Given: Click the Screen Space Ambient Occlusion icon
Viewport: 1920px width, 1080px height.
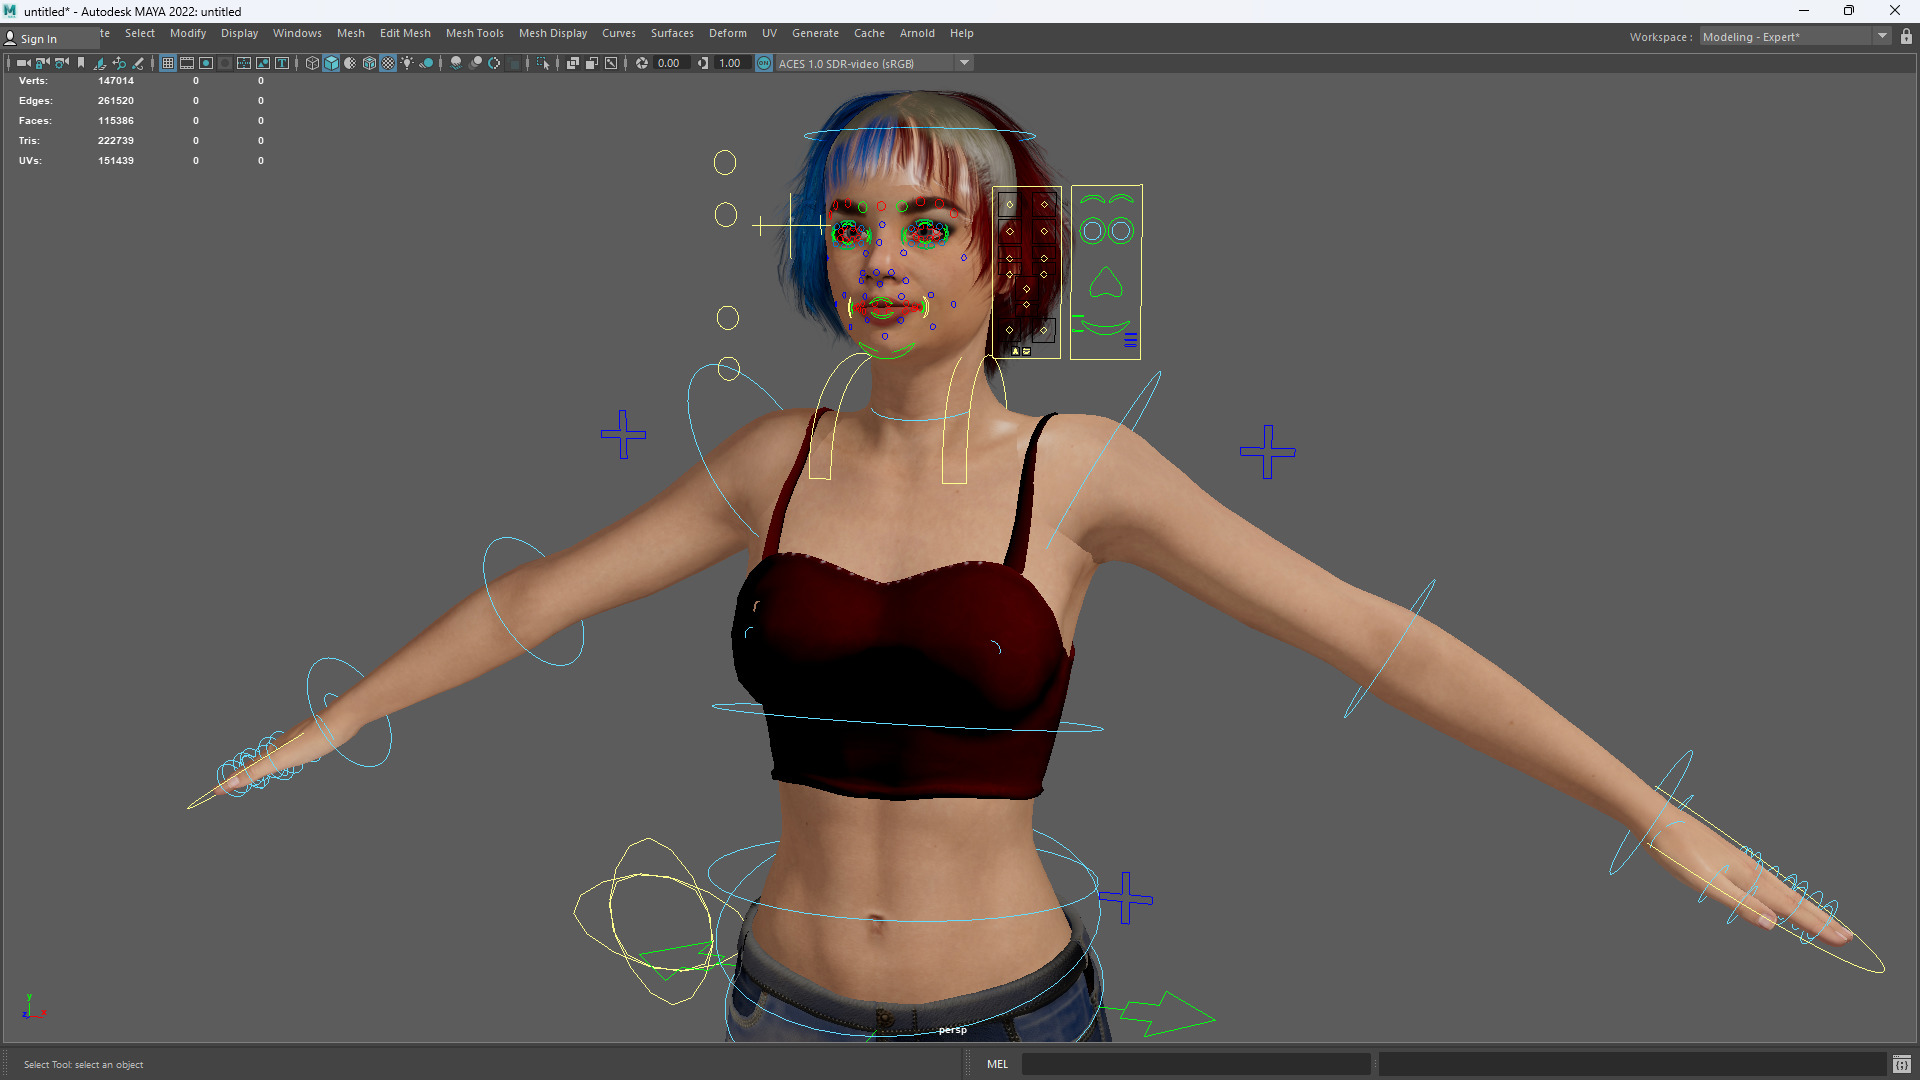Looking at the screenshot, I should point(456,63).
